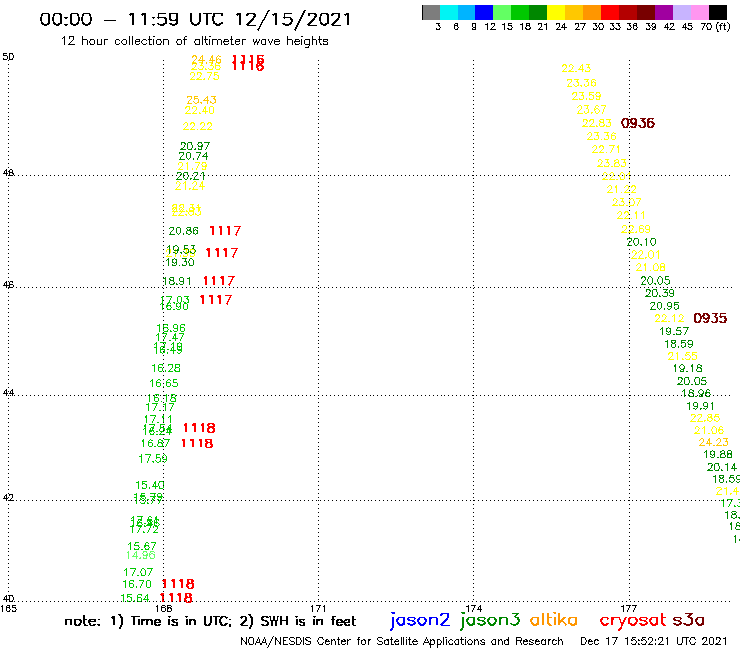Viewport: 740px width, 650px height.
Task: Click the bright red color scale swatch
Action: pyautogui.click(x=610, y=12)
